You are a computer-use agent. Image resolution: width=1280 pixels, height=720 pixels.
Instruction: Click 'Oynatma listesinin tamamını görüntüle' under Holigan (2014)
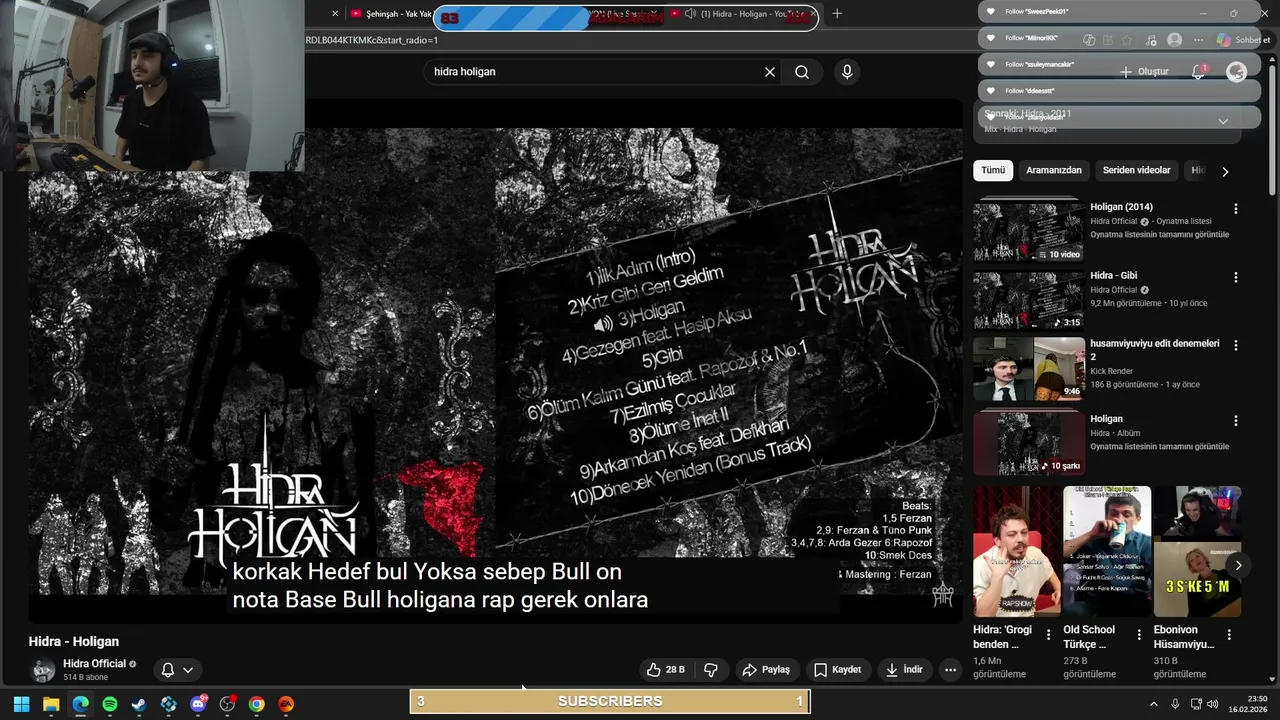(x=1160, y=235)
